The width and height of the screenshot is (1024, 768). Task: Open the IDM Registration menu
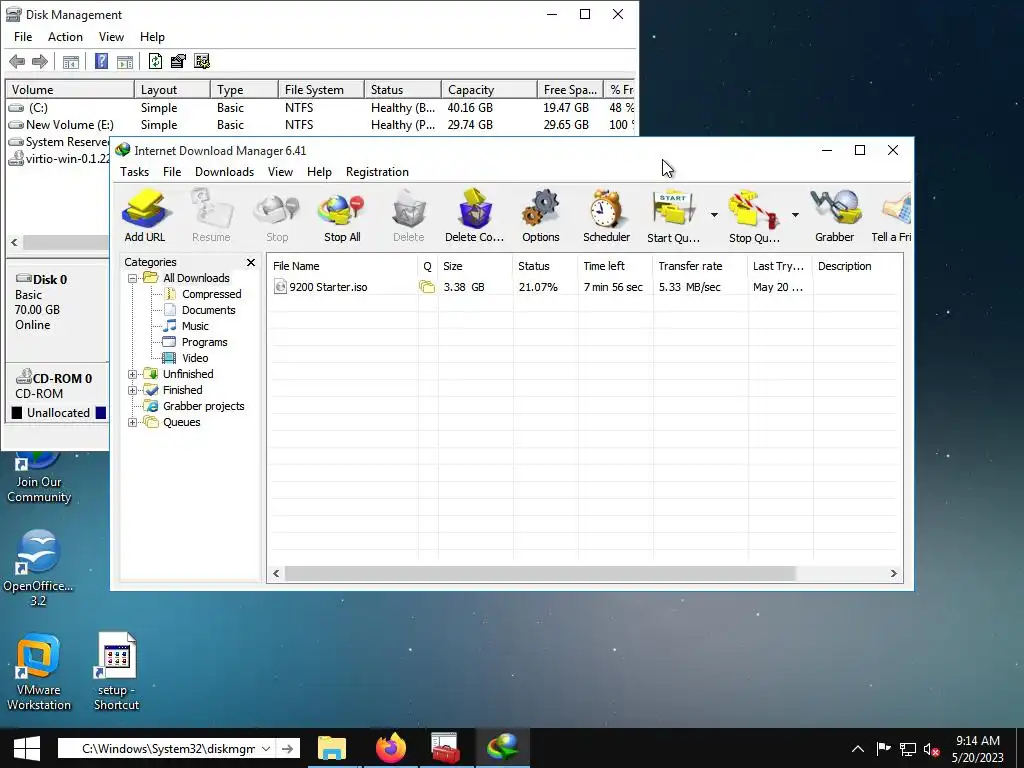377,172
